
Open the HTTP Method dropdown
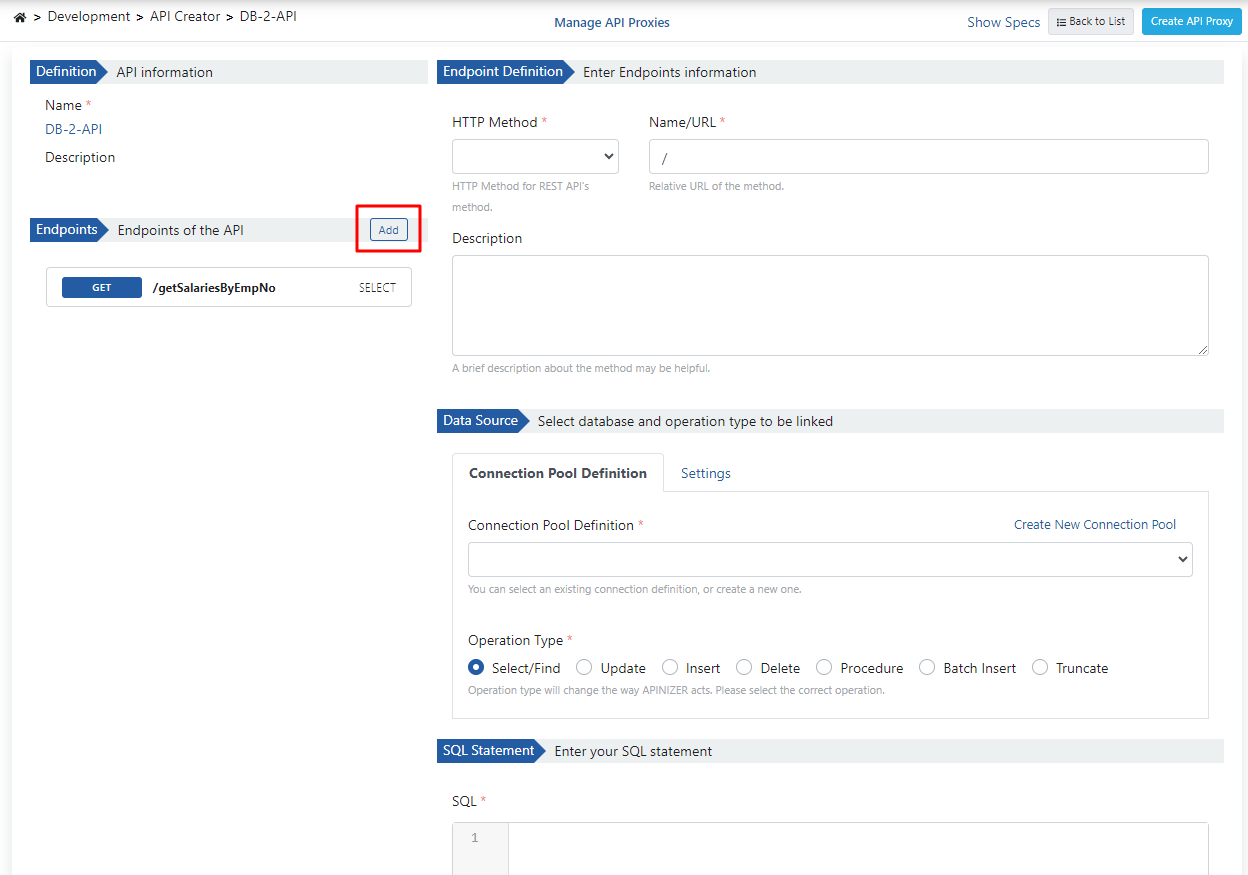pyautogui.click(x=535, y=157)
